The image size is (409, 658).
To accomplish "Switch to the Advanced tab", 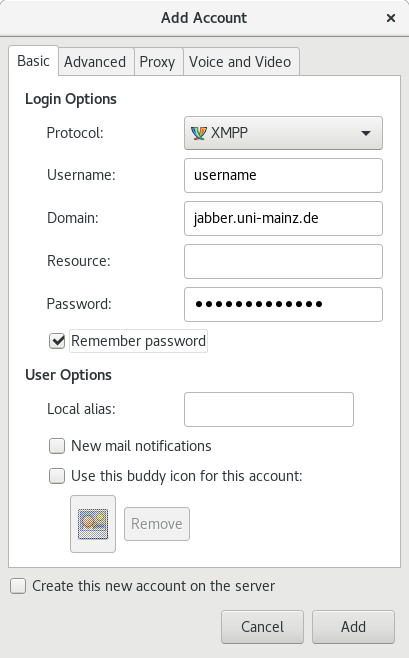I will coord(95,62).
